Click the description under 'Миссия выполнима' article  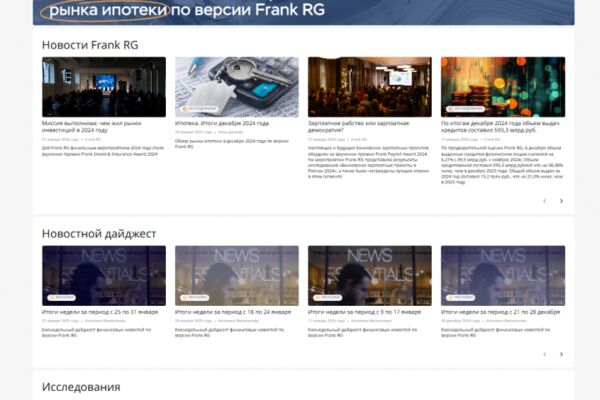[103, 151]
